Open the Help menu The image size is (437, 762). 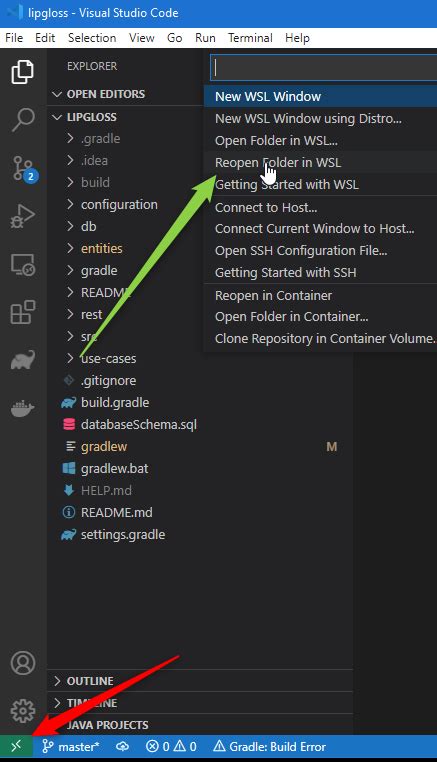tap(297, 38)
